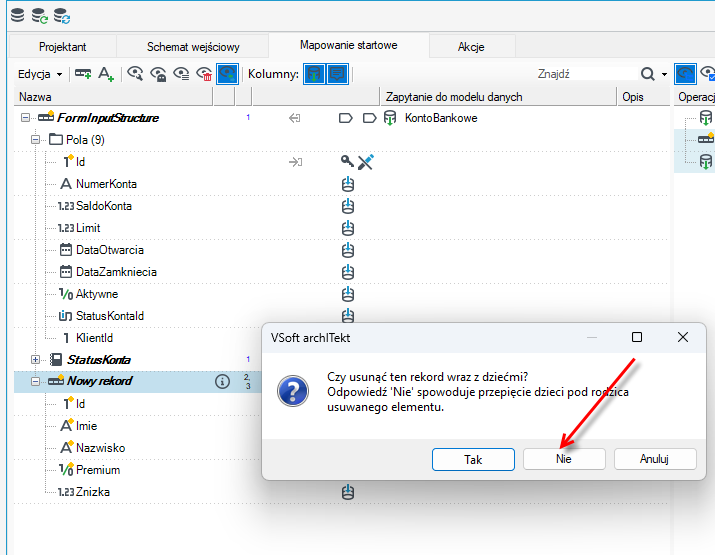
Task: Select the NumerKonta field
Action: 106,184
